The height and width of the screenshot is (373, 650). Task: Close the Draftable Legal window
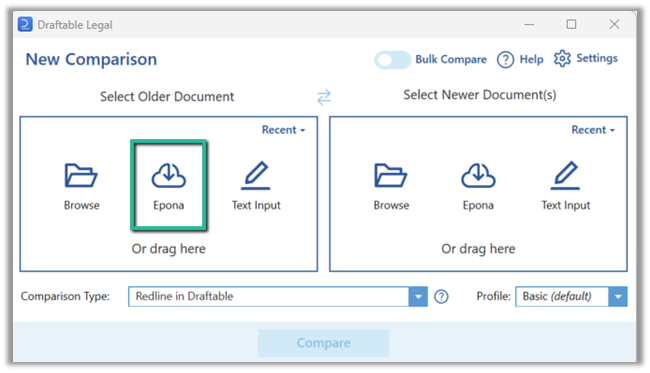click(614, 24)
